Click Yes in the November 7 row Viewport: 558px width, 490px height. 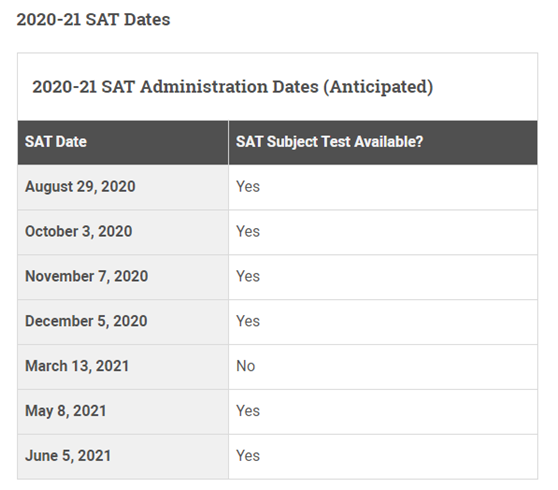pyautogui.click(x=248, y=276)
